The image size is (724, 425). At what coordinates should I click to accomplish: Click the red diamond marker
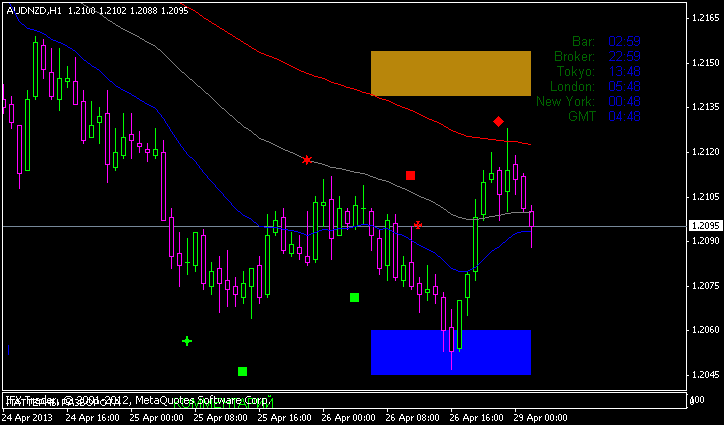(x=498, y=121)
